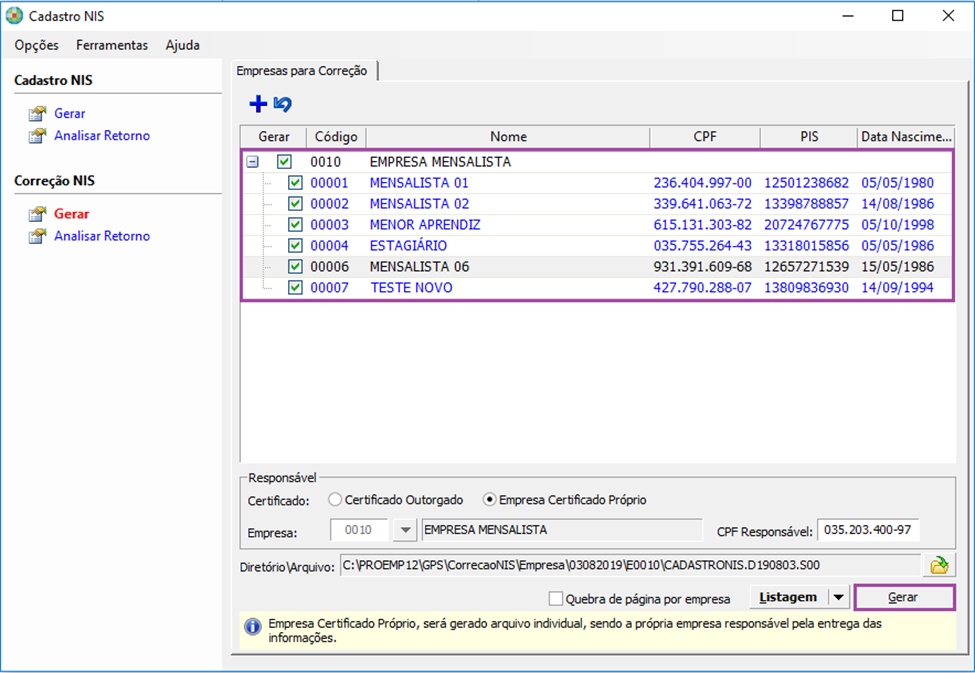This screenshot has width=975, height=673.
Task: Click the Data Nascimento column header
Action: tap(906, 137)
